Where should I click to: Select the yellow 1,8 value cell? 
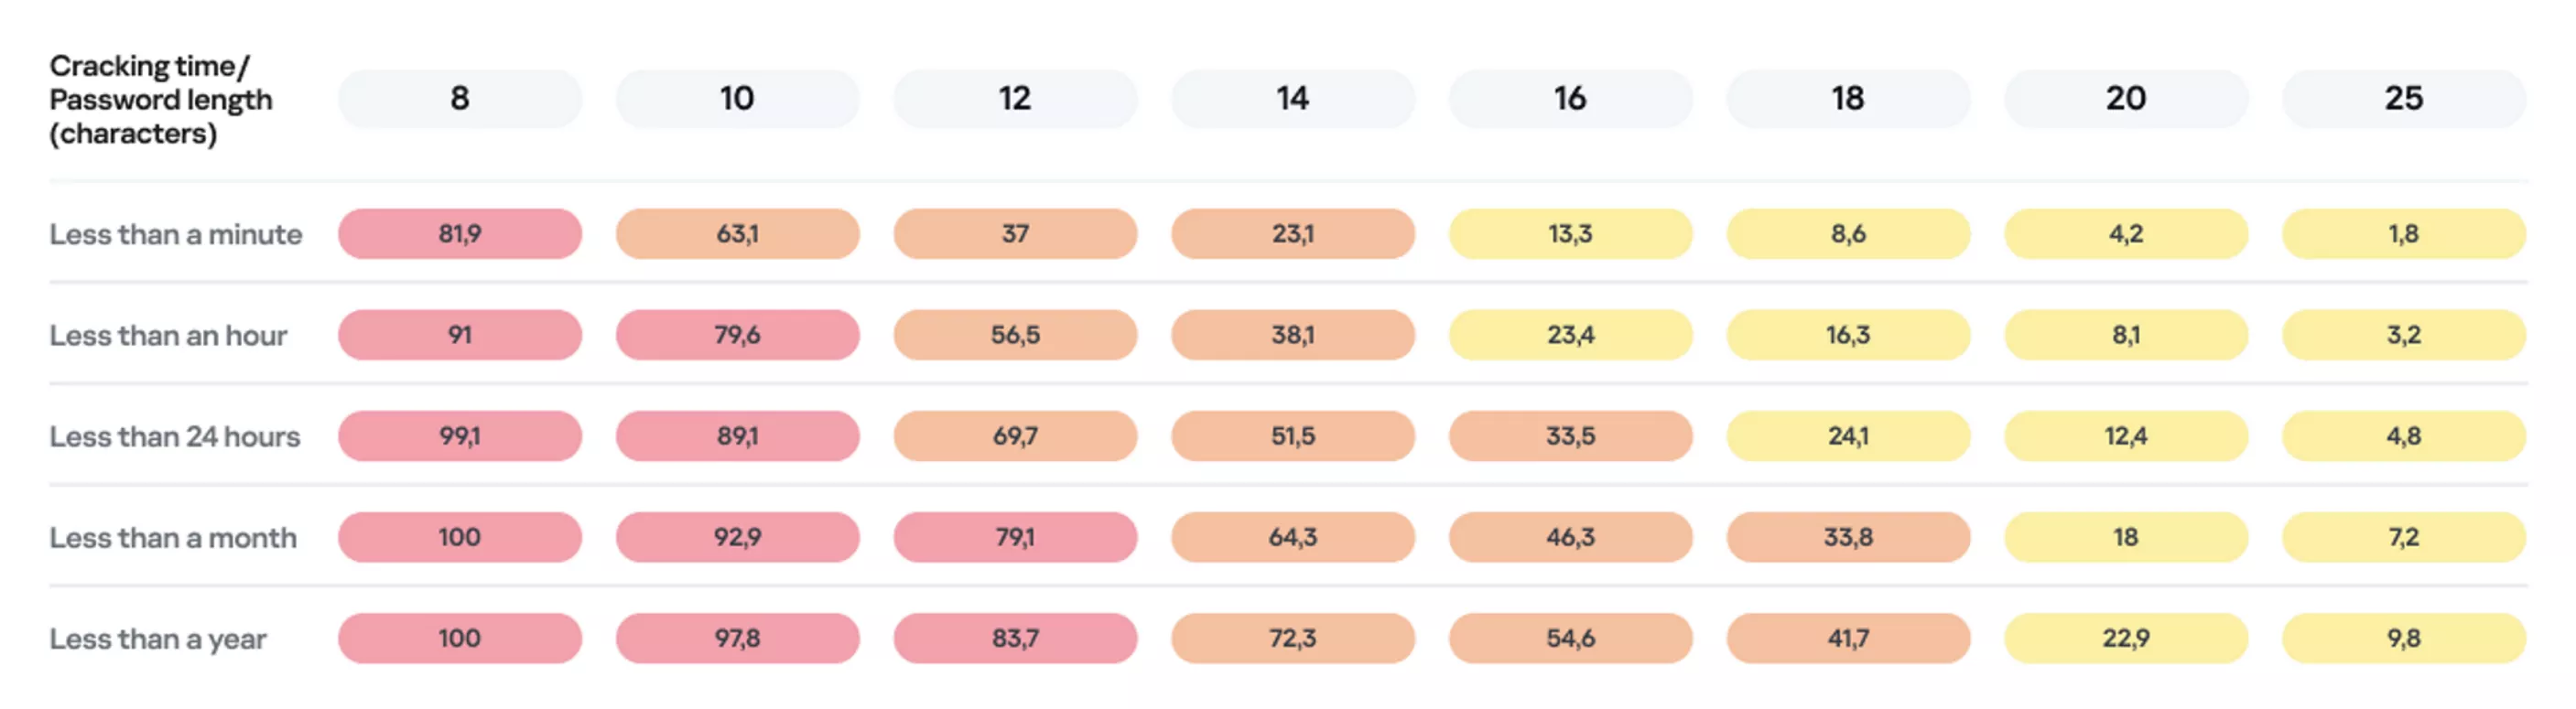tap(2403, 234)
